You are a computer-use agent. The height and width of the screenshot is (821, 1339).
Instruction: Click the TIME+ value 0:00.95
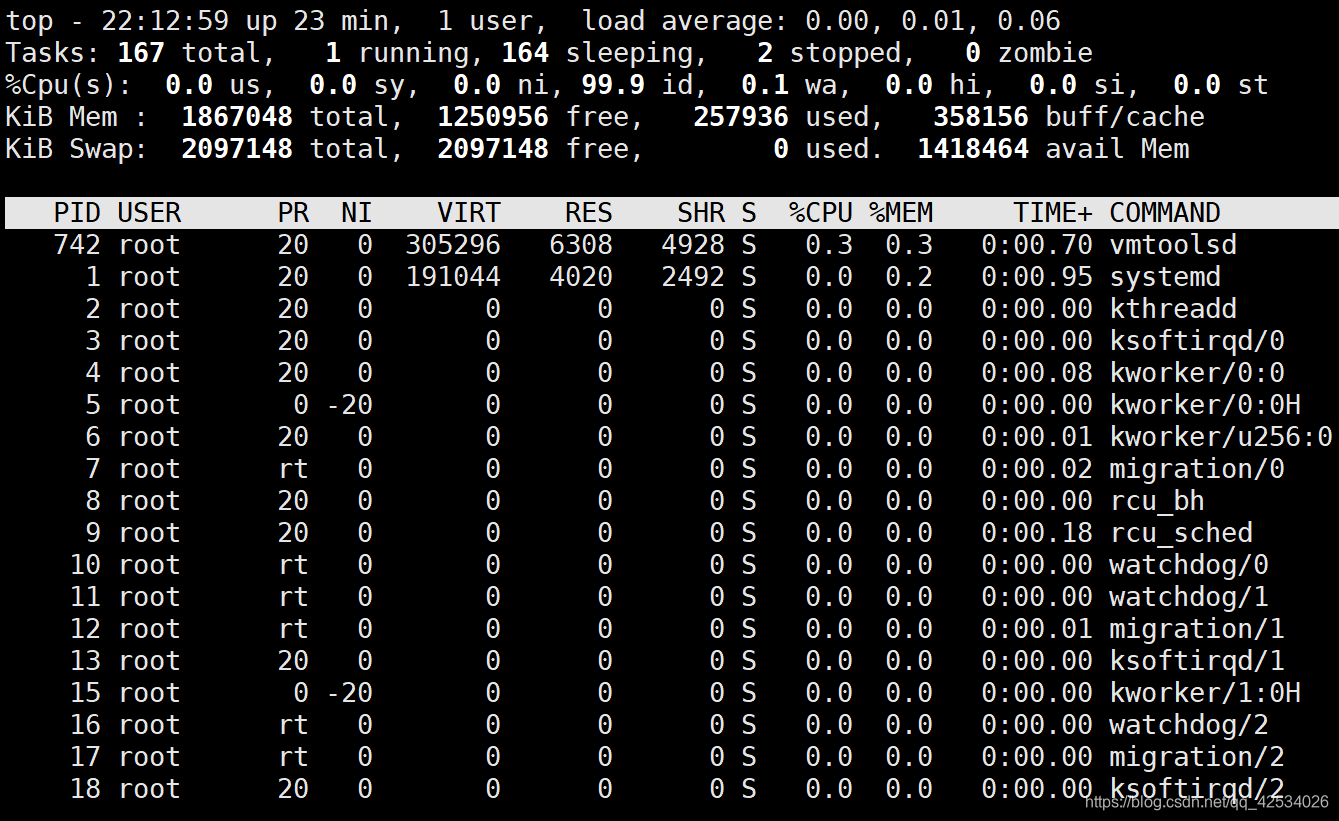[1037, 277]
